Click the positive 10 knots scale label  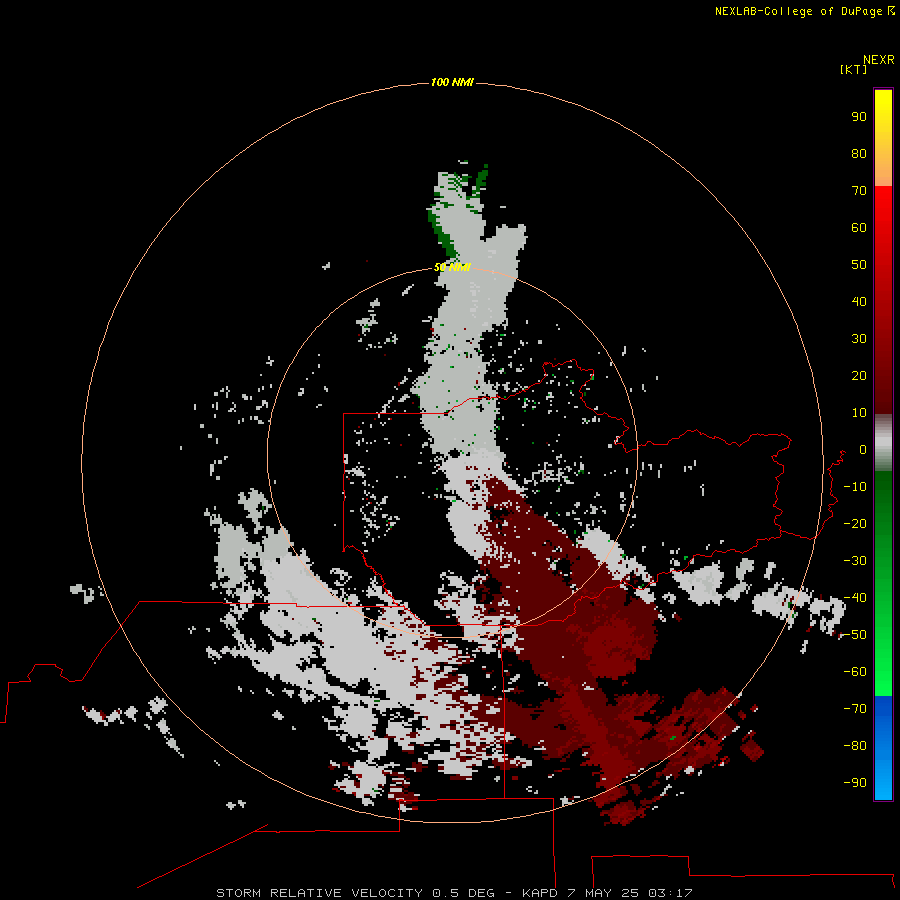click(x=859, y=413)
